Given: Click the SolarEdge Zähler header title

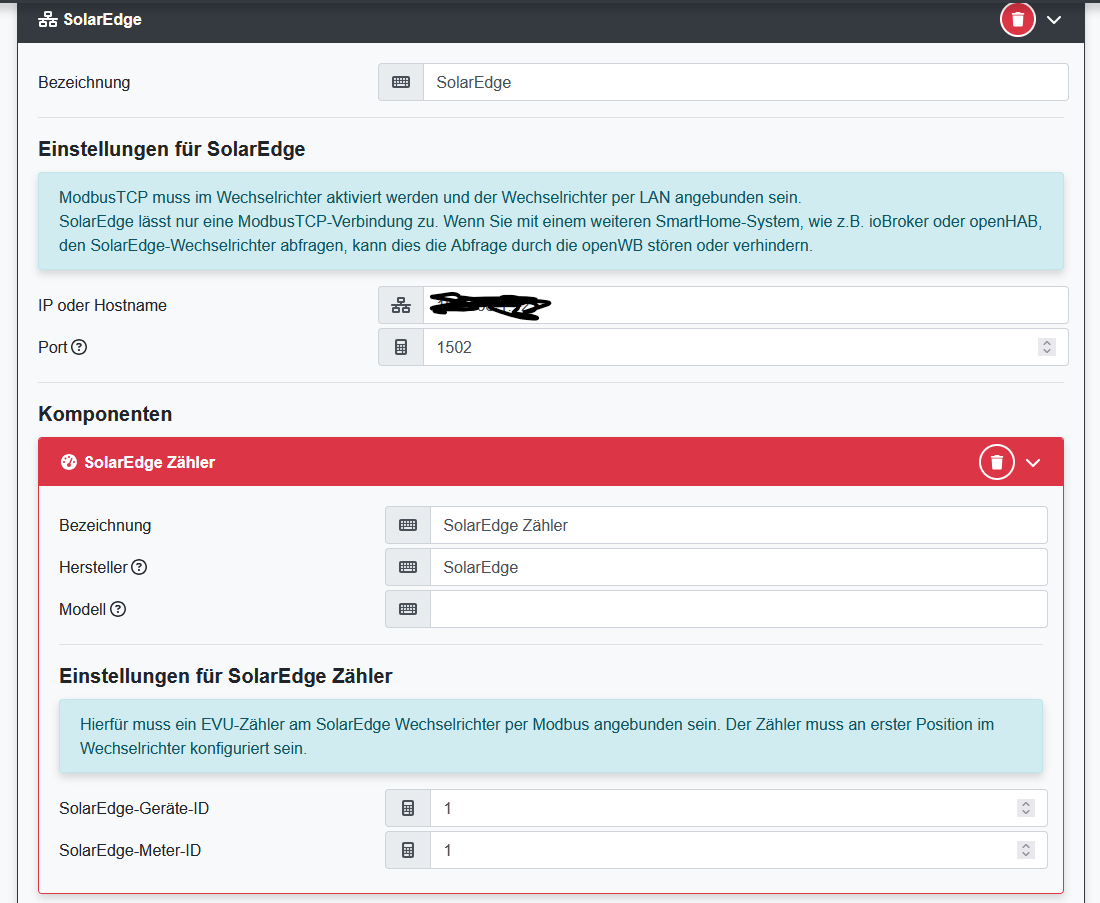Looking at the screenshot, I should (x=149, y=462).
